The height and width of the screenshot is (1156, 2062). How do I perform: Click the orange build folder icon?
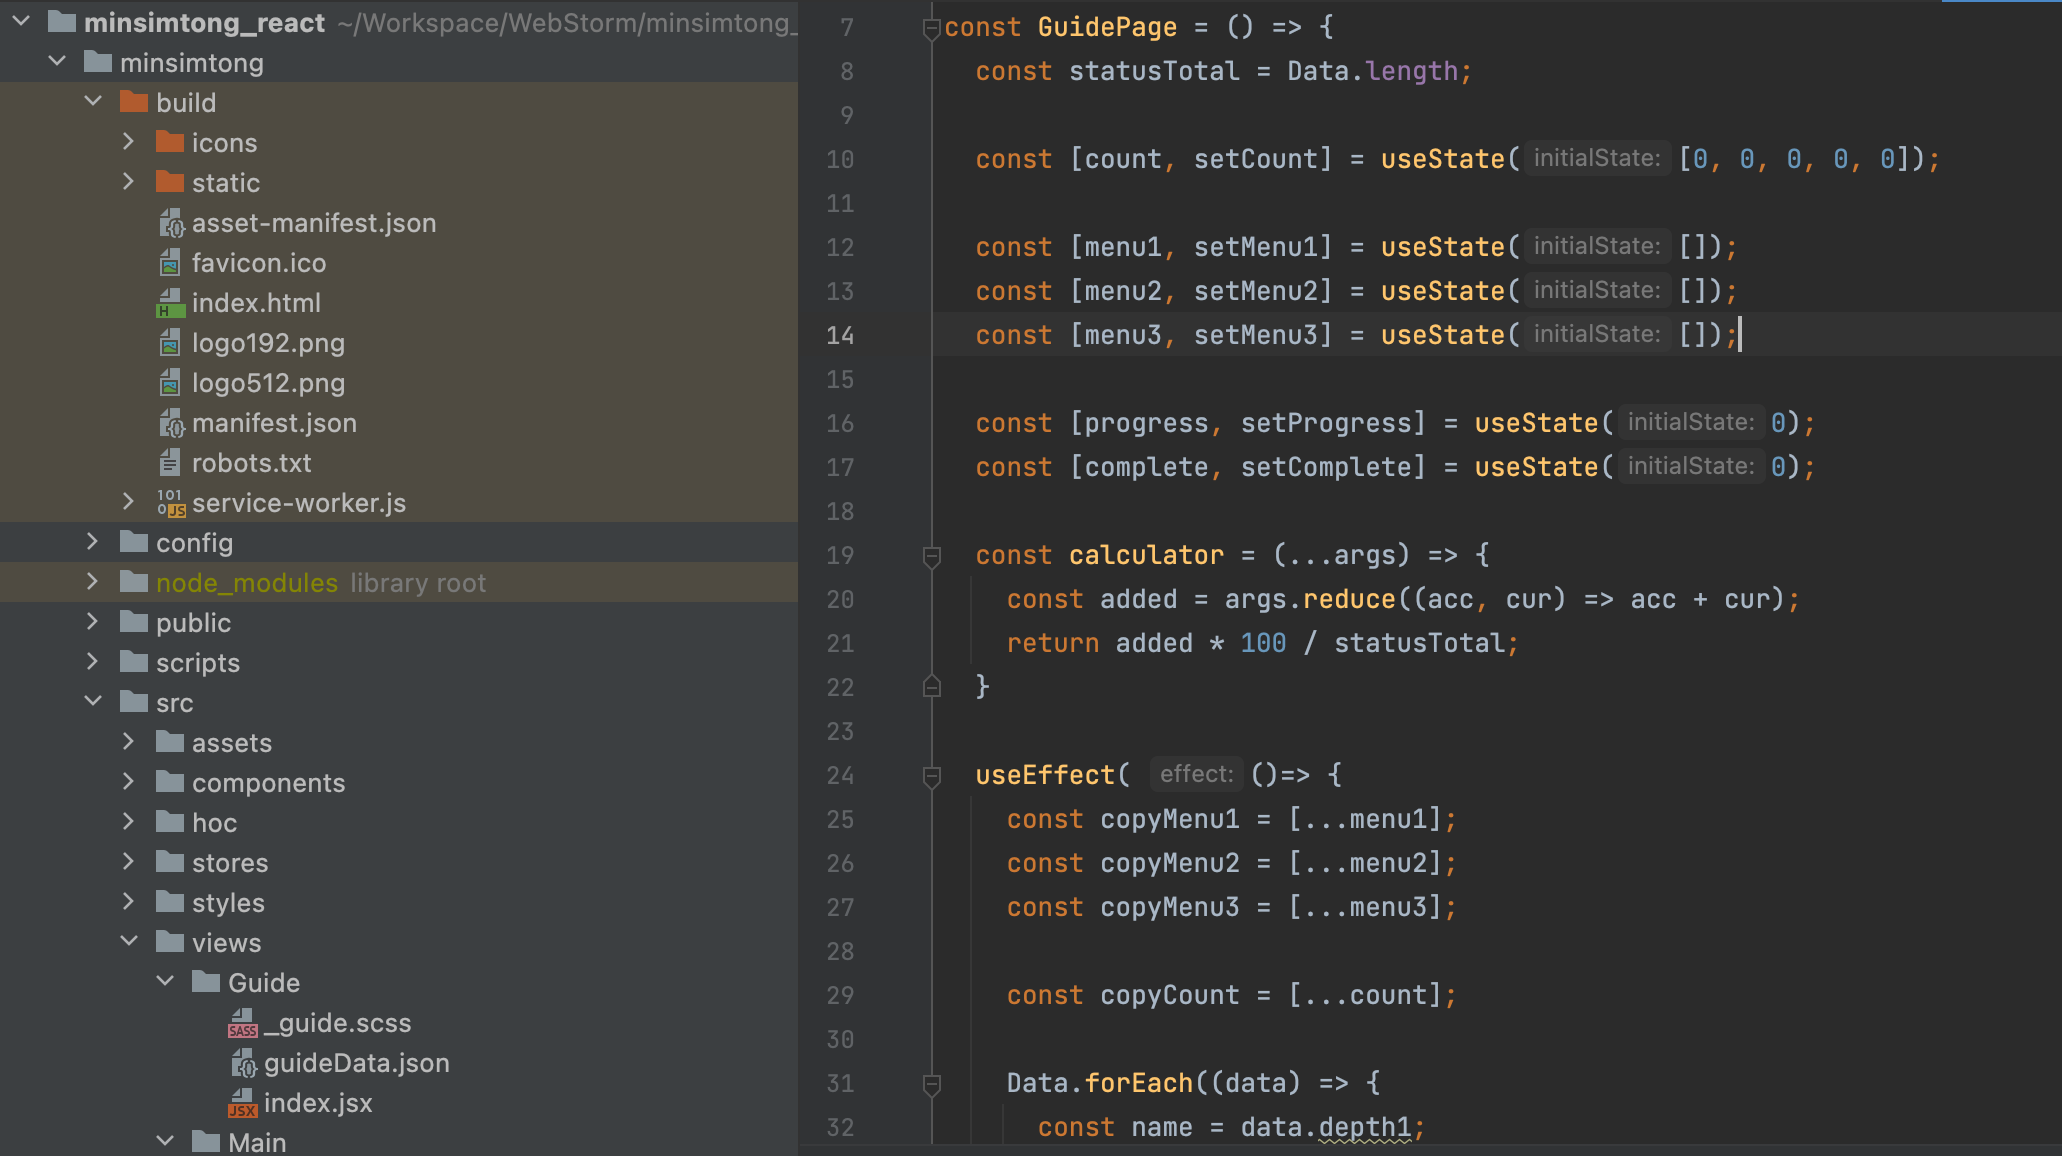(134, 102)
